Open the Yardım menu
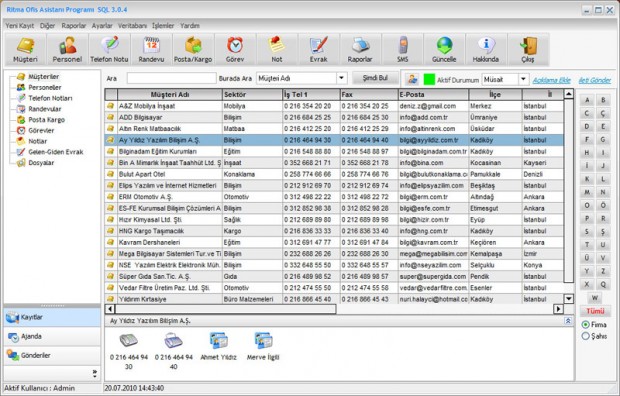Screen dimensions: 620x396 click(190, 26)
